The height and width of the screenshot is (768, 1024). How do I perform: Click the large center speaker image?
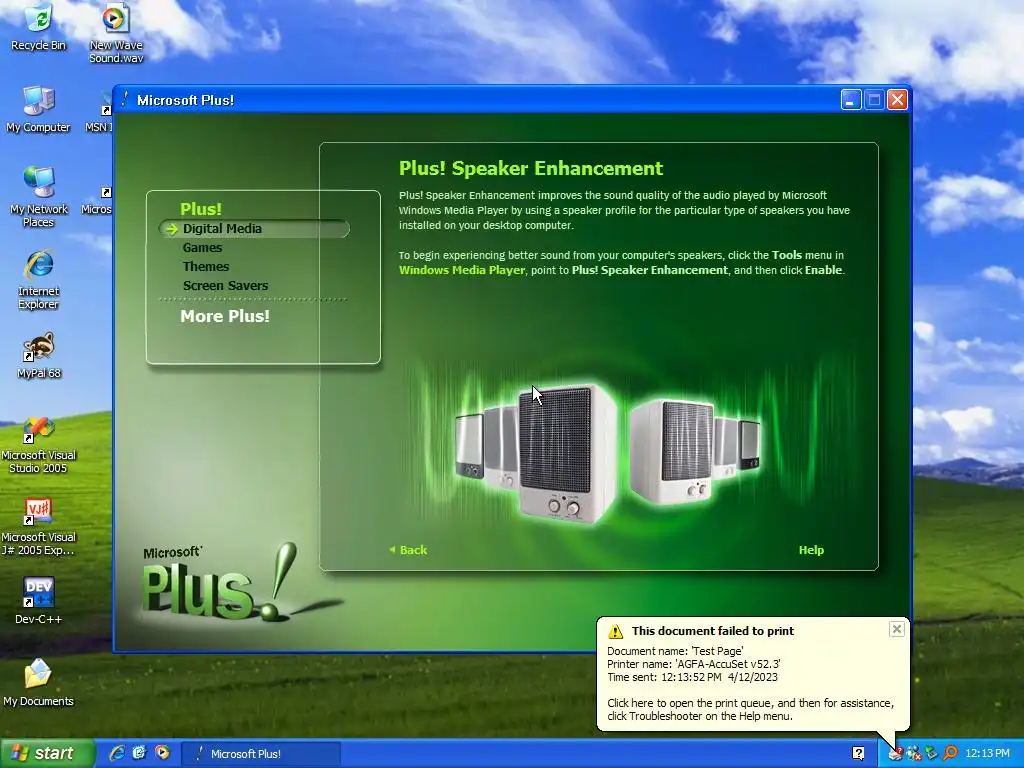[567, 453]
